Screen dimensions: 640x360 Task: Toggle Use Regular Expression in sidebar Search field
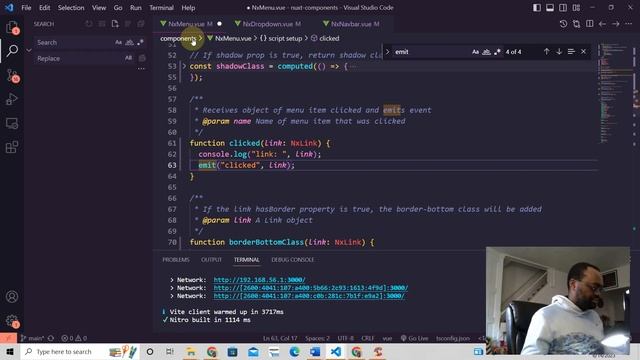pos(140,42)
